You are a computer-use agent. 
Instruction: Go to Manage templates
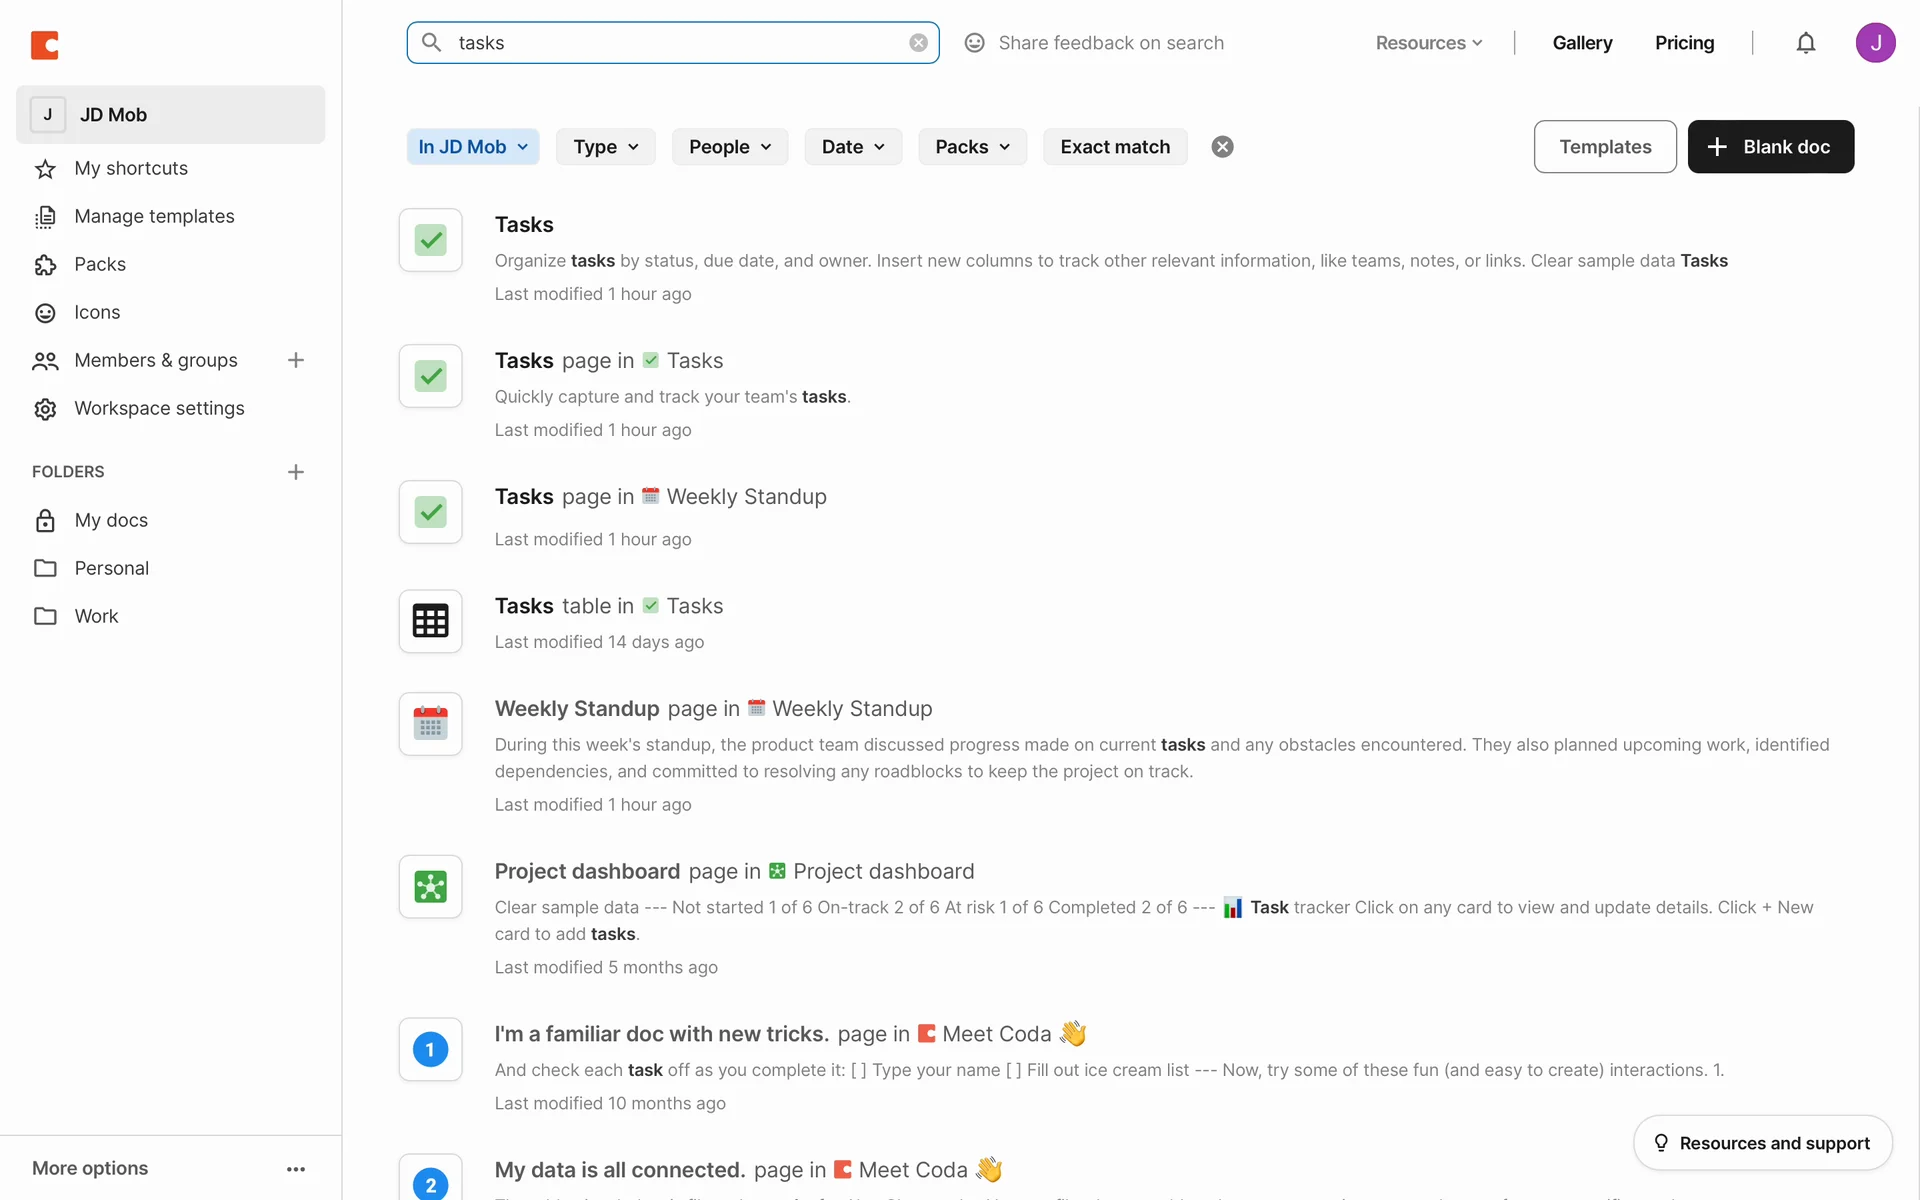pos(154,216)
